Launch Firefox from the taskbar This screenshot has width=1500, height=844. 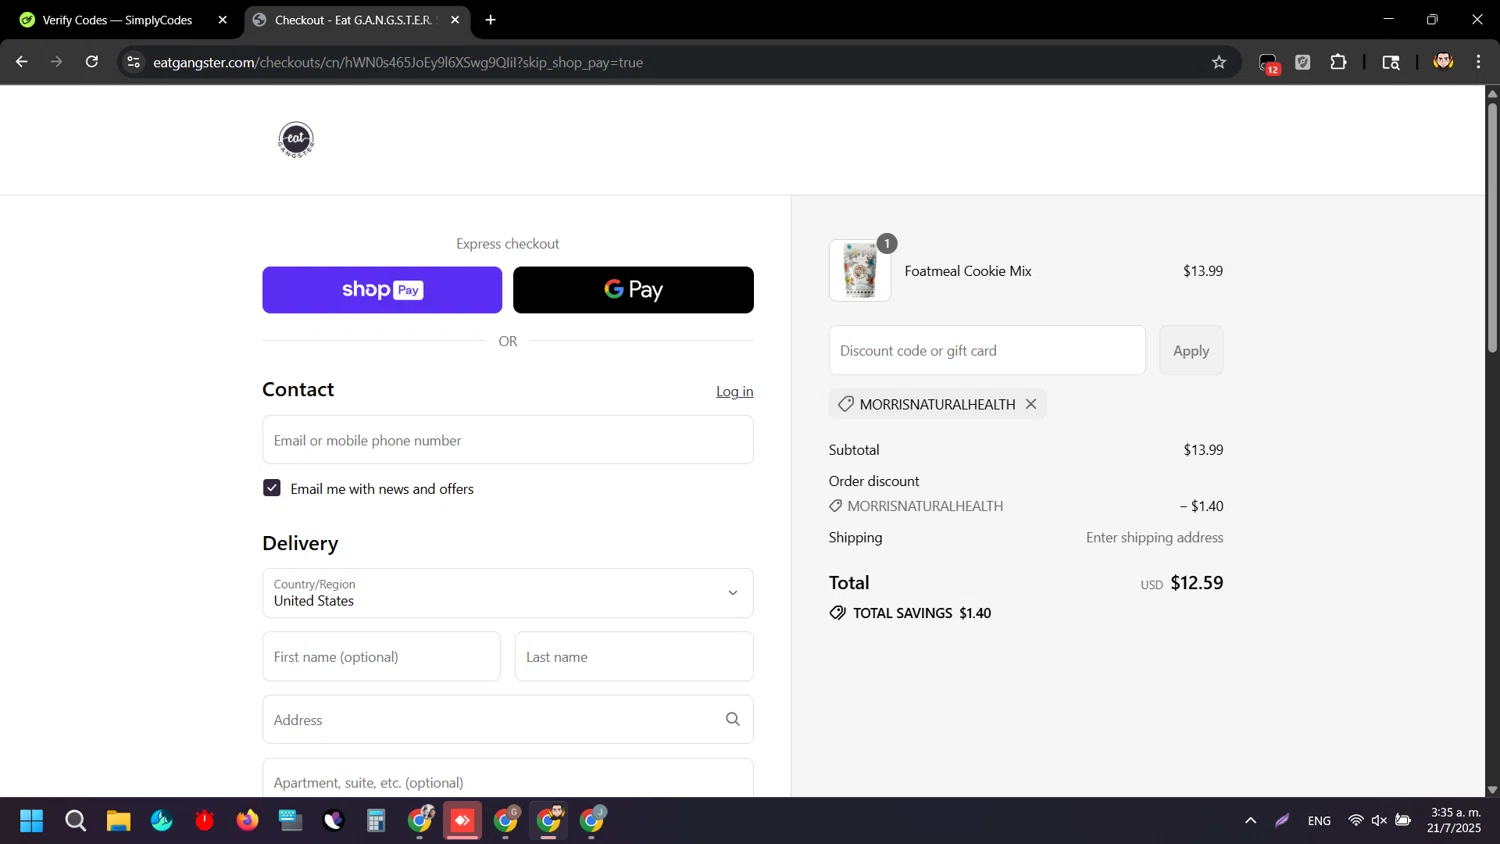click(247, 821)
